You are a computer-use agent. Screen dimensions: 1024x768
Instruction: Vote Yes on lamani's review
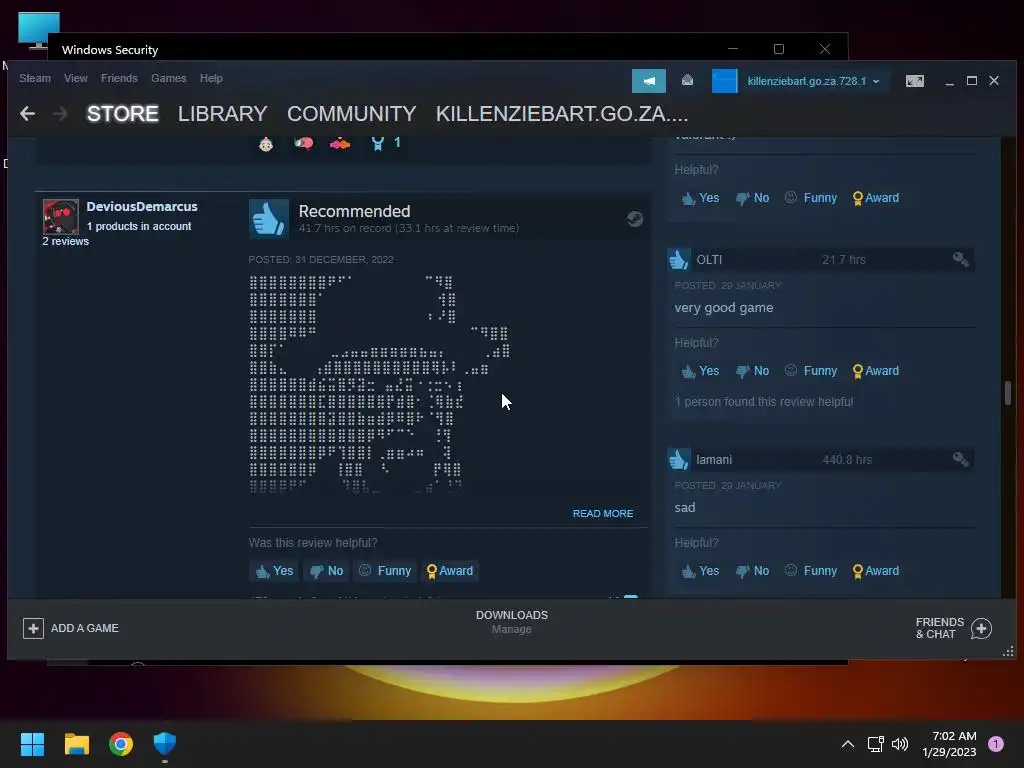pyautogui.click(x=700, y=571)
